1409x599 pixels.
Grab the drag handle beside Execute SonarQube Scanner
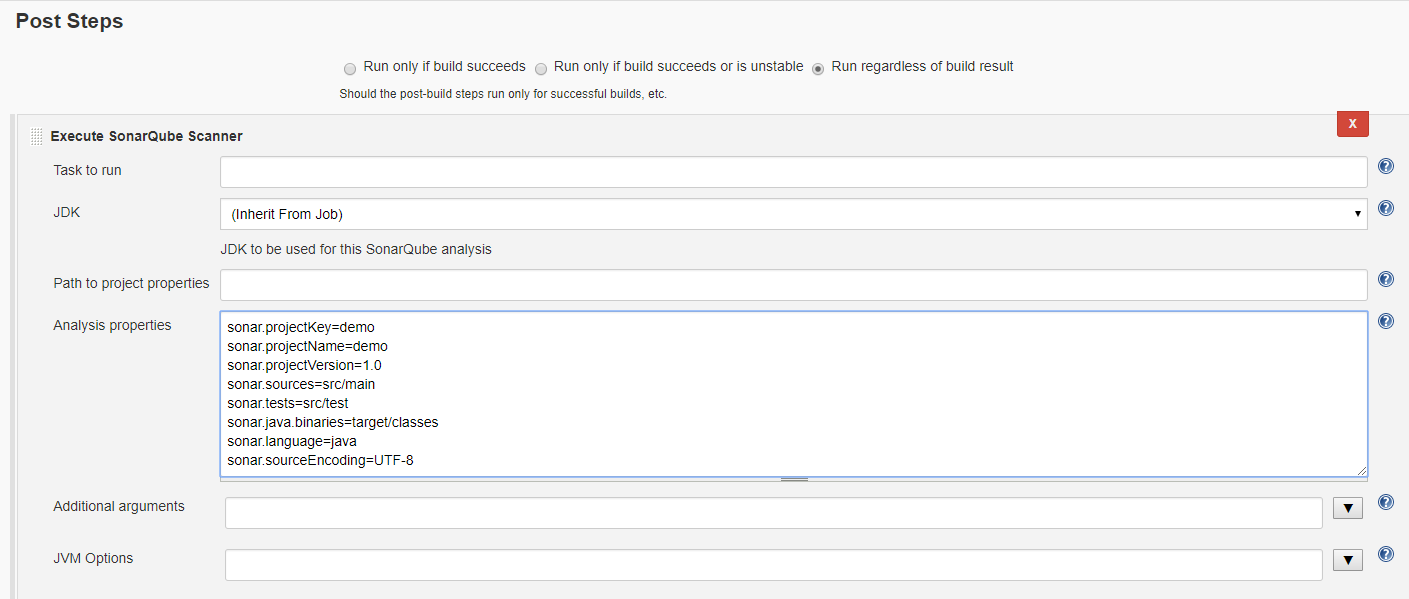(x=36, y=136)
